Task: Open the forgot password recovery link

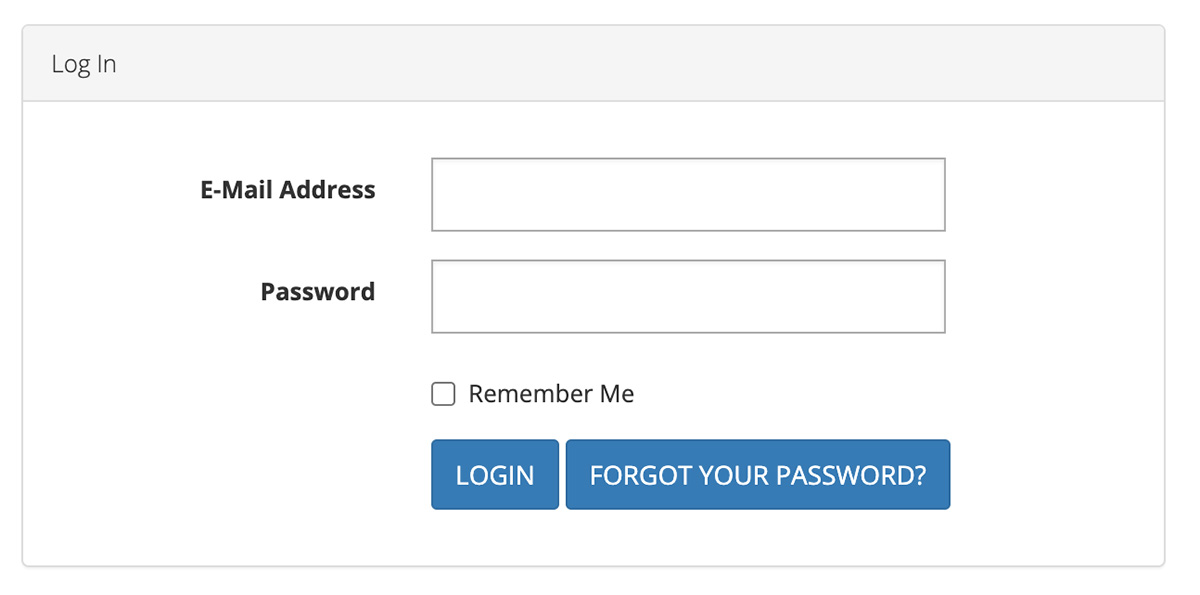Action: pyautogui.click(x=757, y=475)
